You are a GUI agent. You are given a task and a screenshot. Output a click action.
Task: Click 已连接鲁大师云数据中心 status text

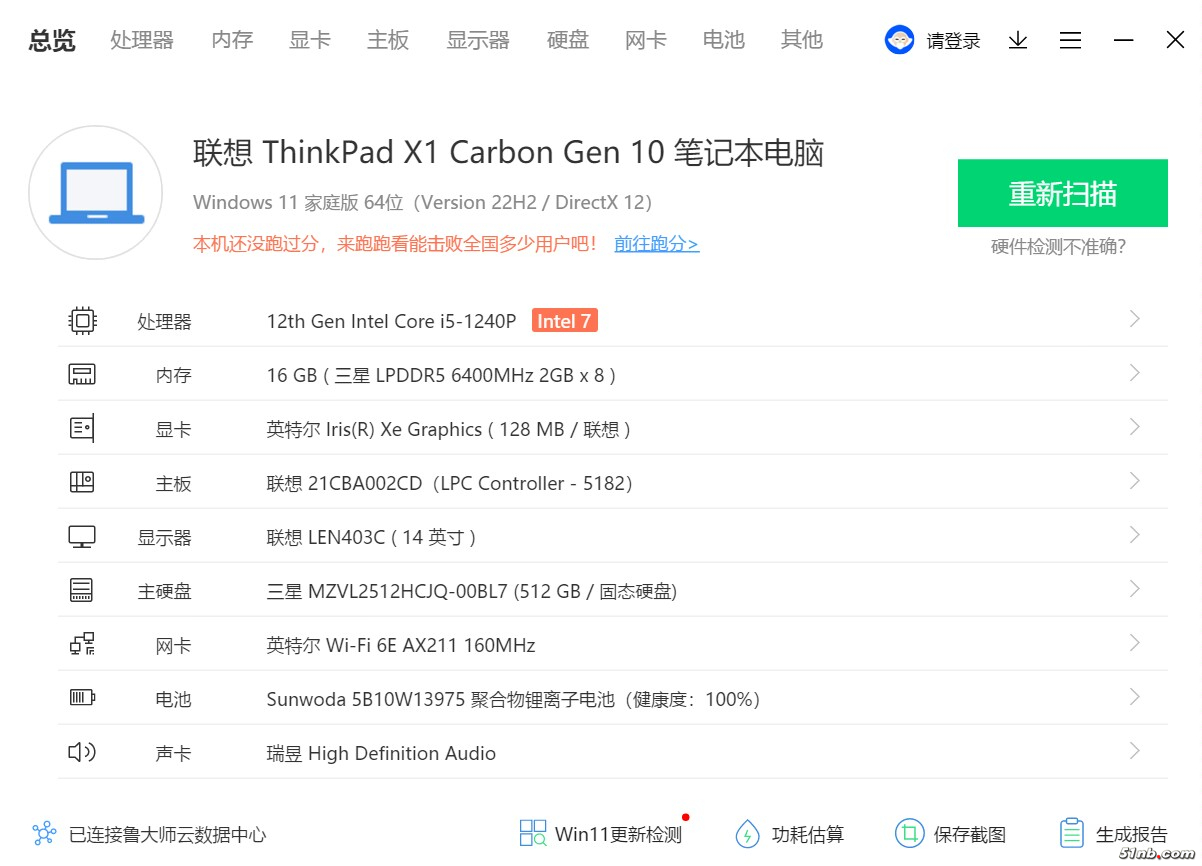point(168,834)
